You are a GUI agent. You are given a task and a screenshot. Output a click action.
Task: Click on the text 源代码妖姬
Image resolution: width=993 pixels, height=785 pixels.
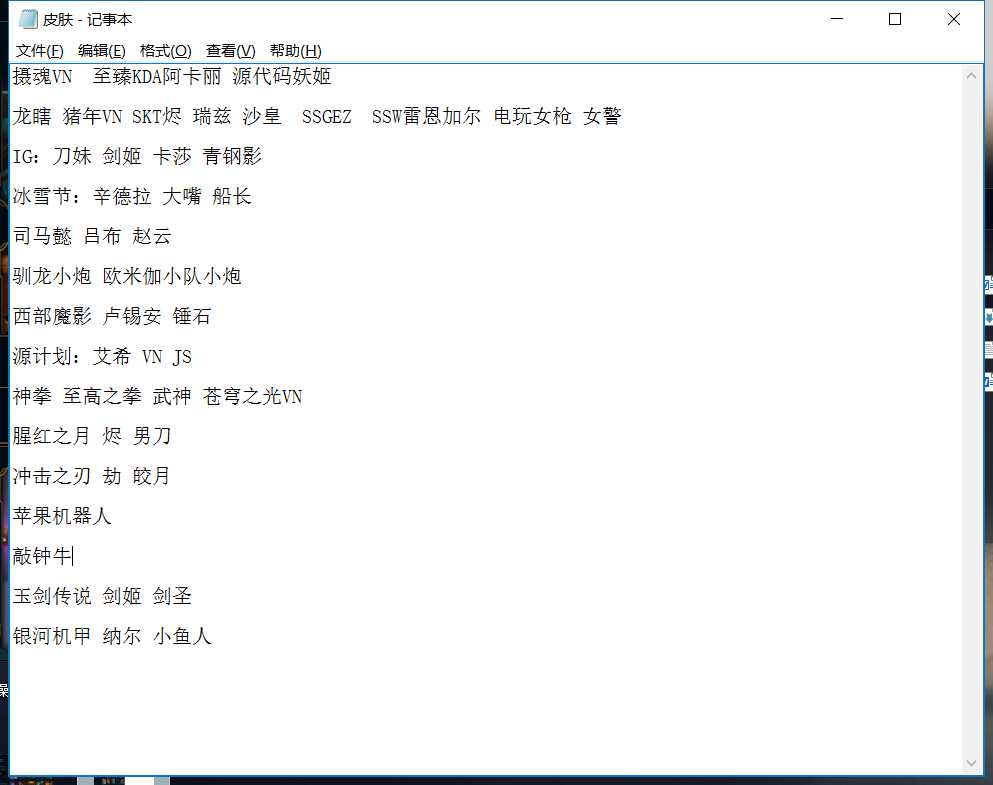pyautogui.click(x=282, y=77)
